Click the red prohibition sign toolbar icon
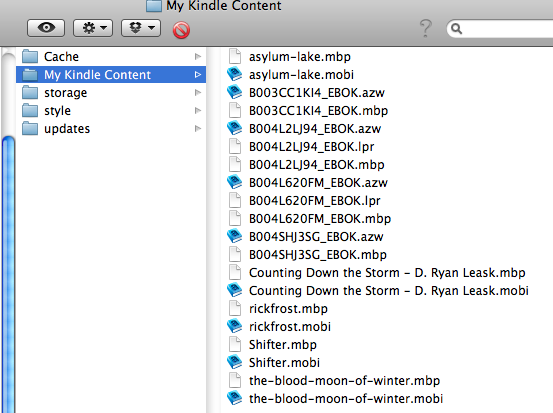This screenshot has width=553, height=413. (181, 30)
